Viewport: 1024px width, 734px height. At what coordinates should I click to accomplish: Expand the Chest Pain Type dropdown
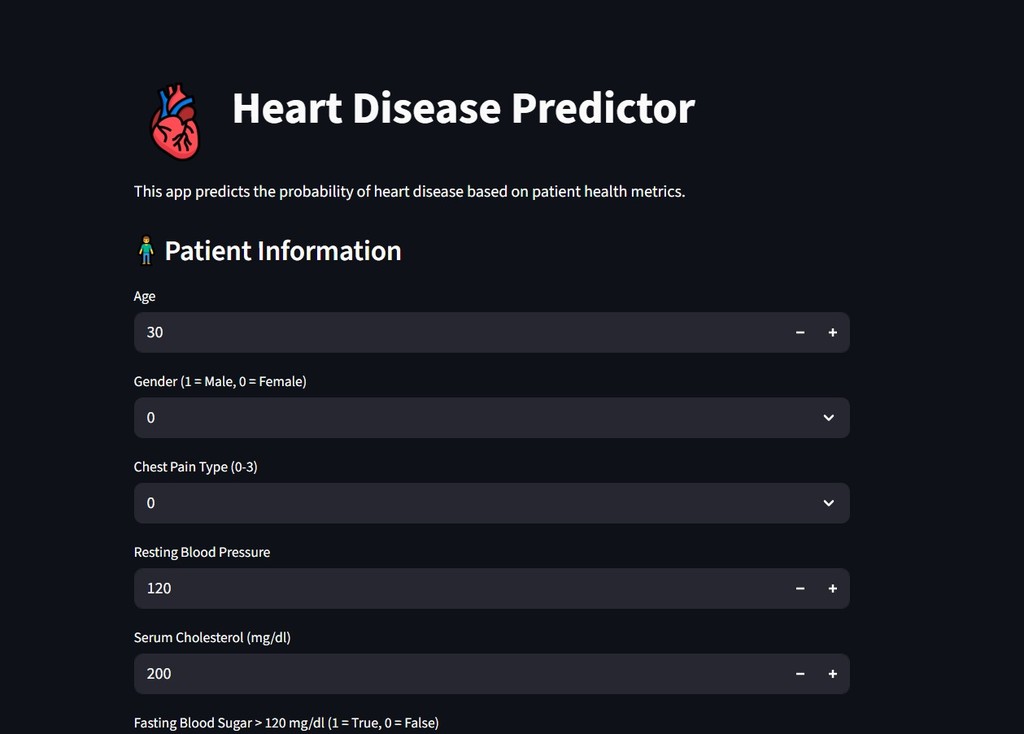(491, 503)
